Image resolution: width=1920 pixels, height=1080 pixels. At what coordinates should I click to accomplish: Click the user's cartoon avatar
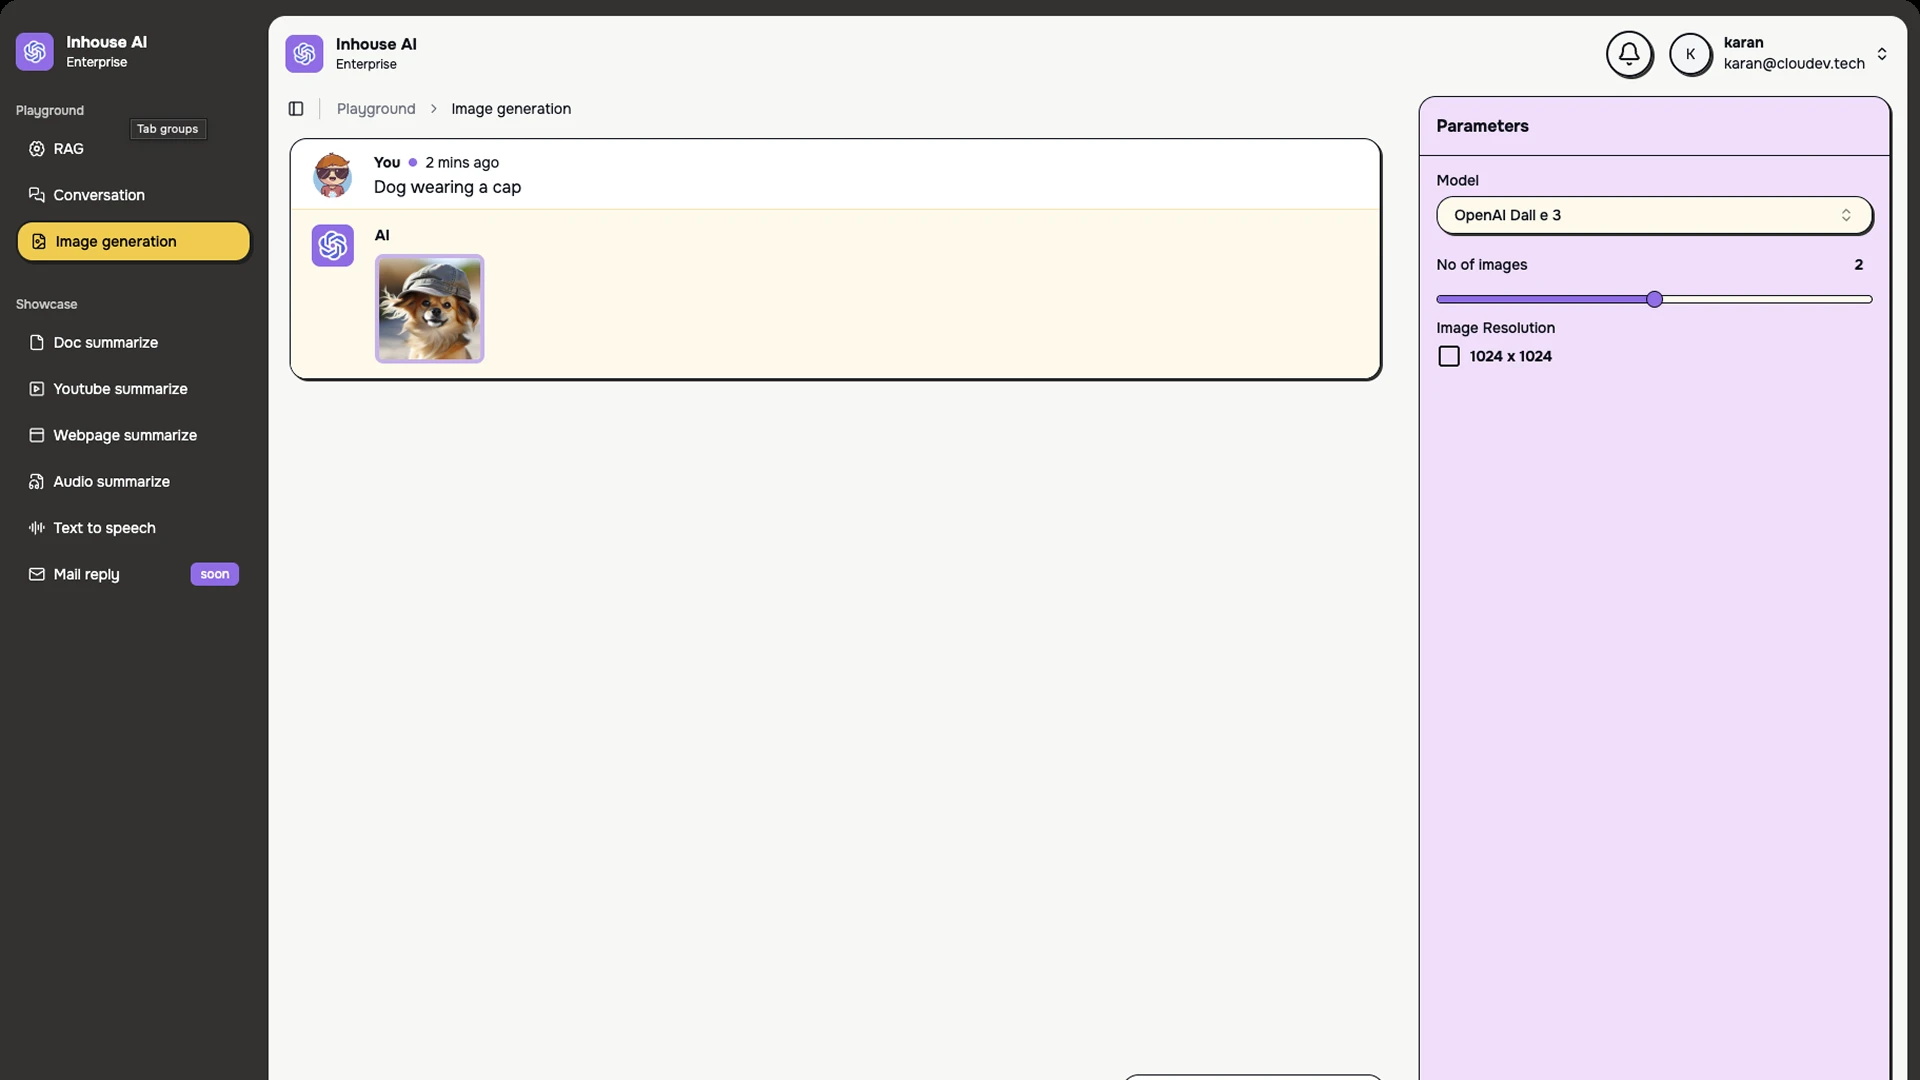(x=332, y=175)
